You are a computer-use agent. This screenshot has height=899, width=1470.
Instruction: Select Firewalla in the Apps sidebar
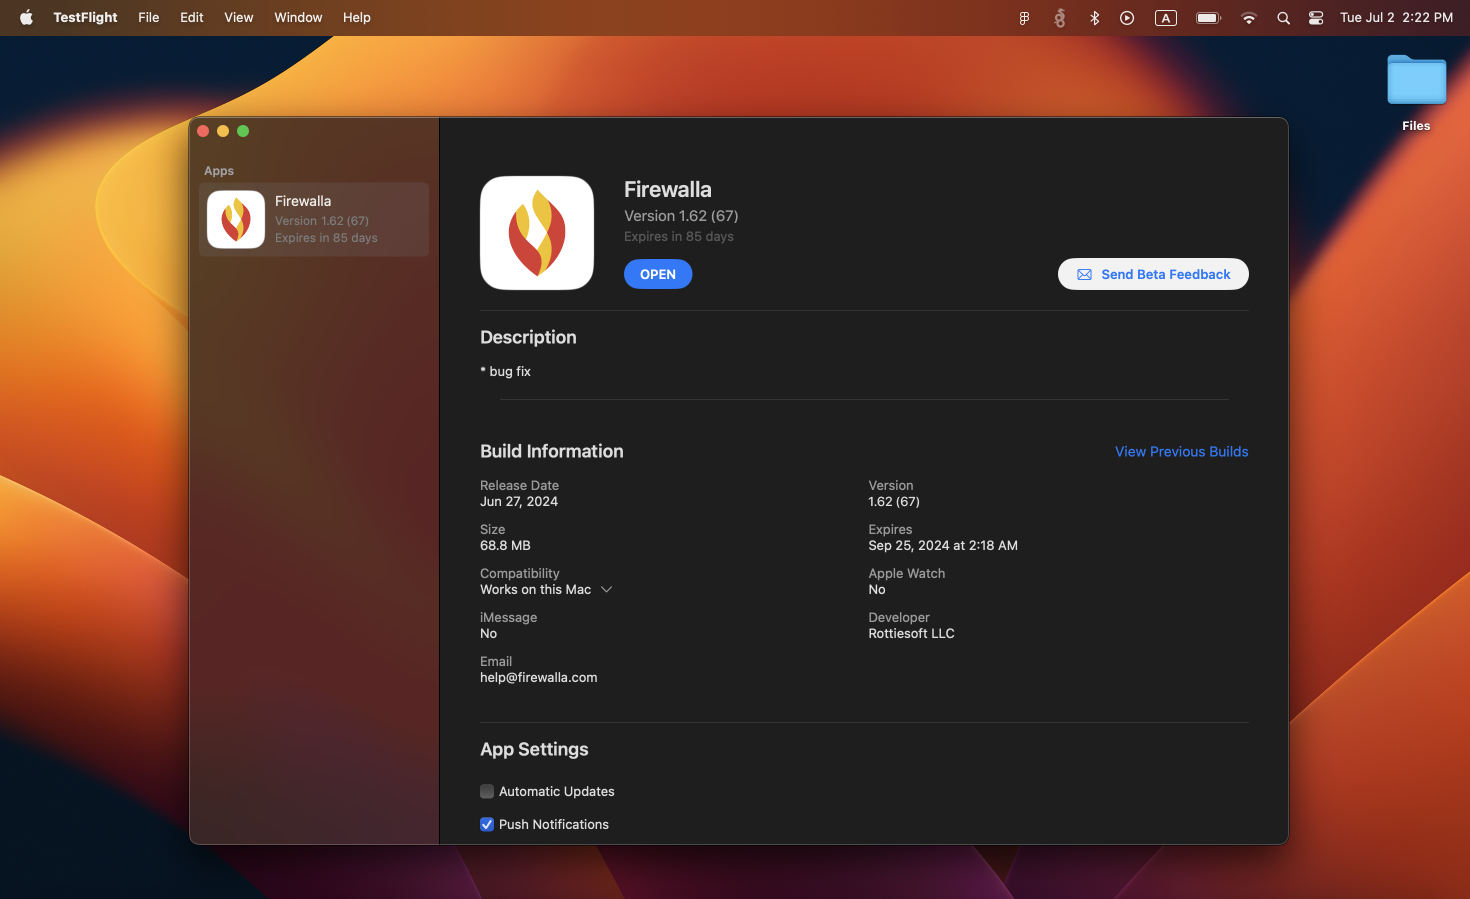314,219
